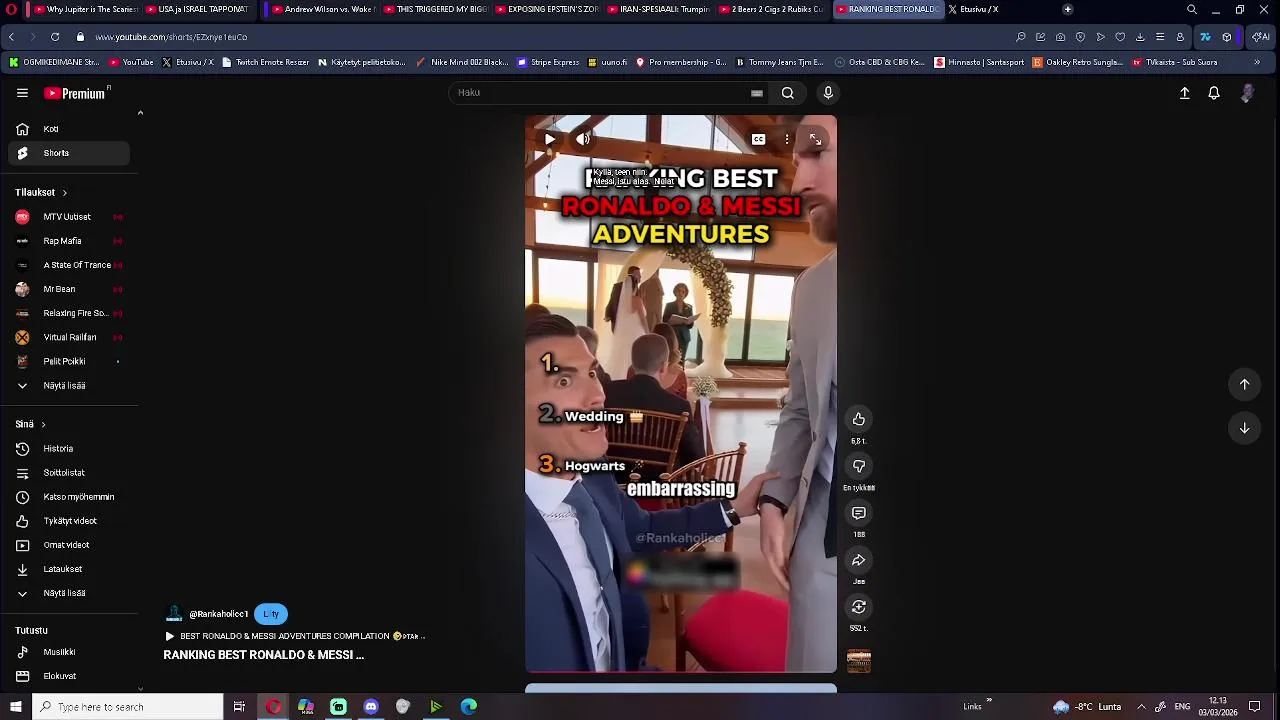Viewport: 1280px width, 720px height.
Task: Mute the Short's volume
Action: [583, 139]
